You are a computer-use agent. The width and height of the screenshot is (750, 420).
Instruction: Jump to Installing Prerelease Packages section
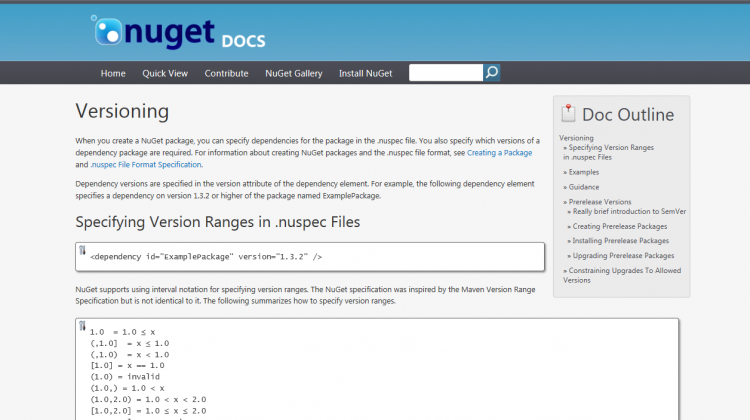(x=621, y=241)
